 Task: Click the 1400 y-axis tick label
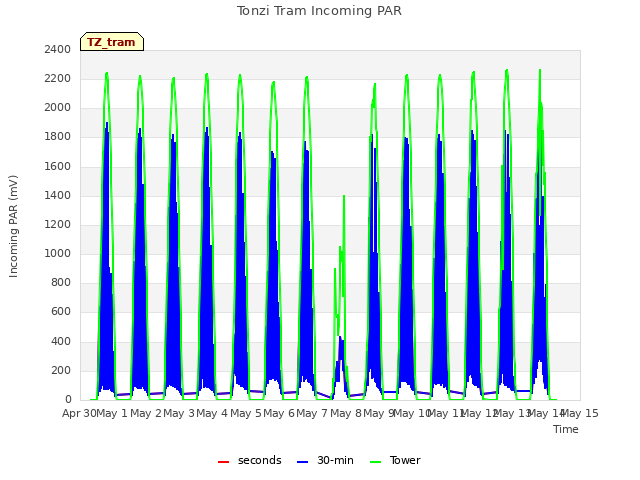coord(58,196)
